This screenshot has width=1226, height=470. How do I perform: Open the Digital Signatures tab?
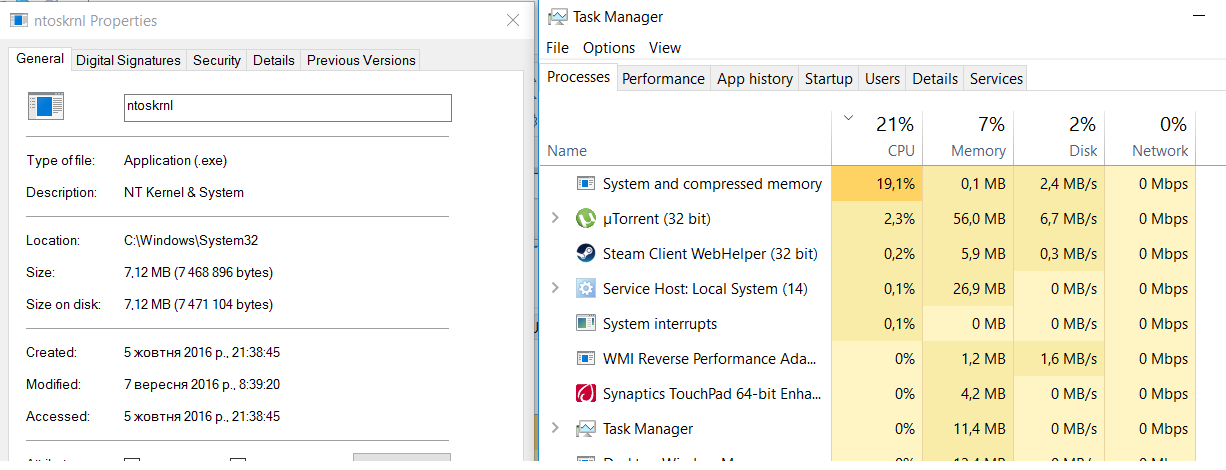tap(129, 60)
